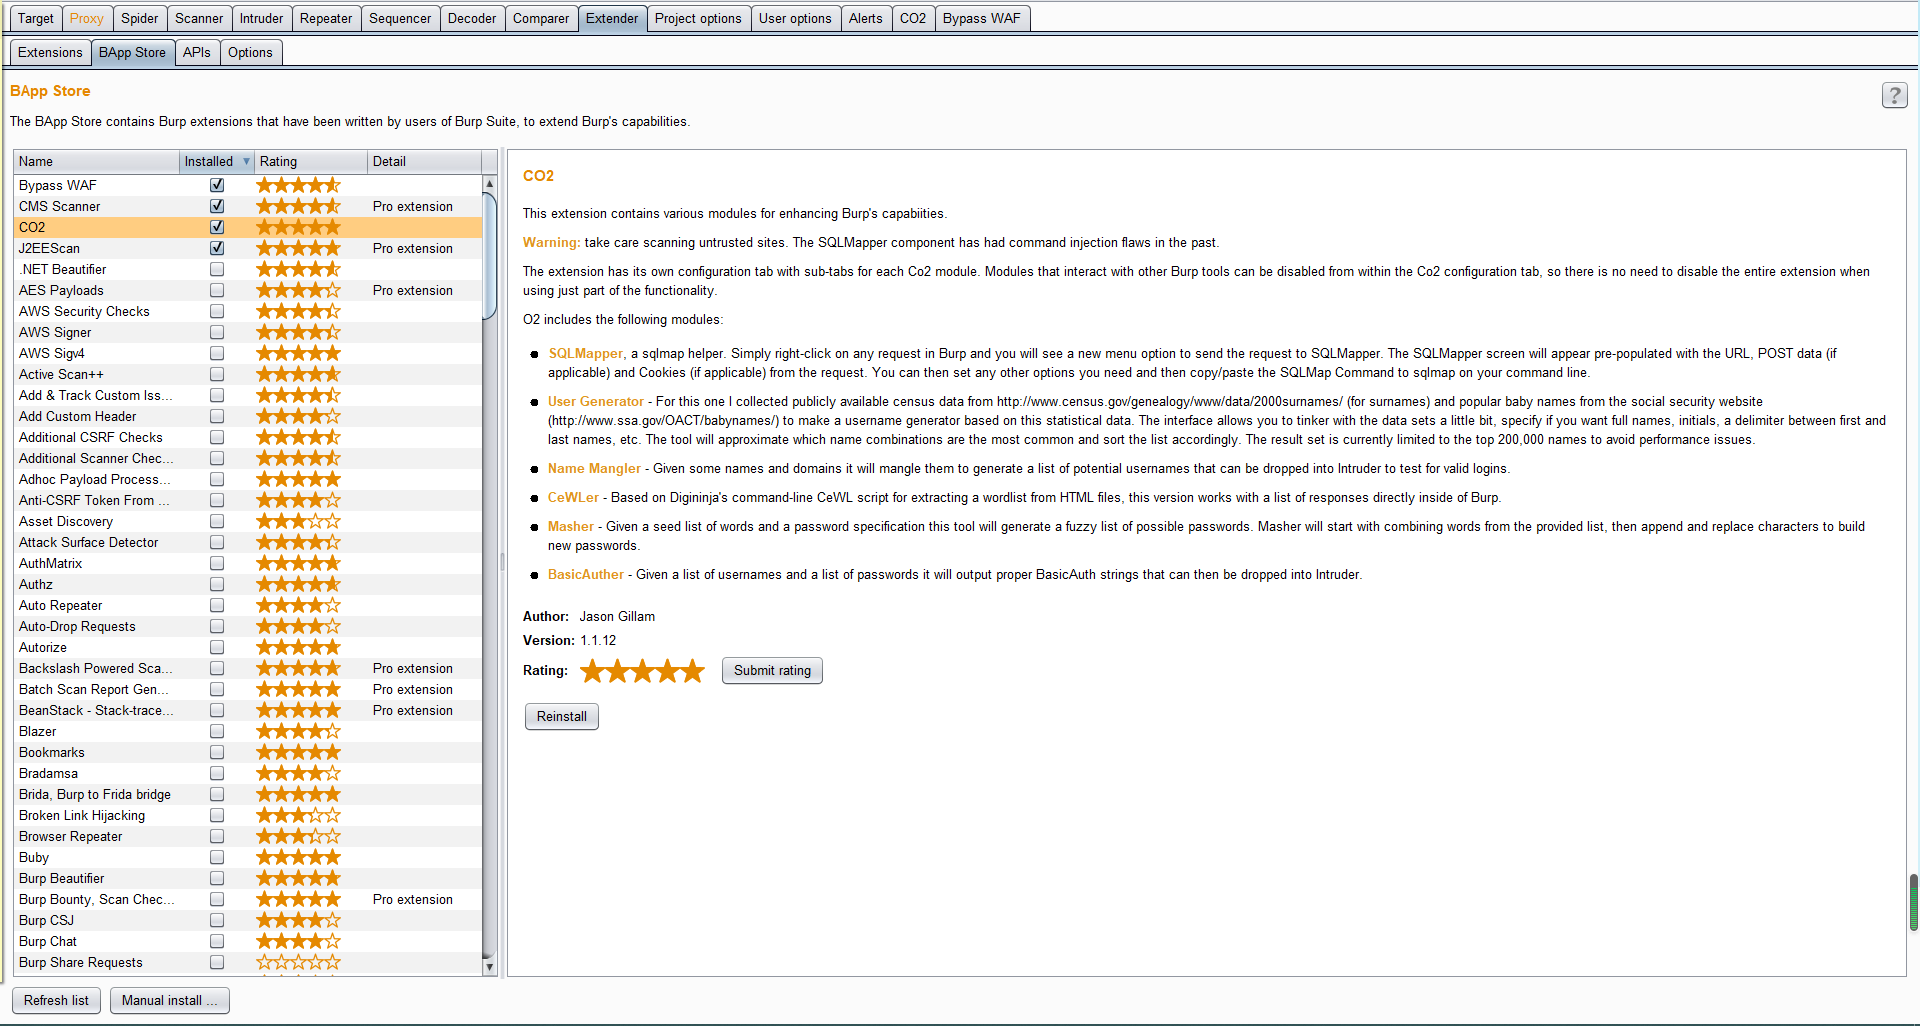
Task: Open the BApp Store help icon
Action: 1894,95
